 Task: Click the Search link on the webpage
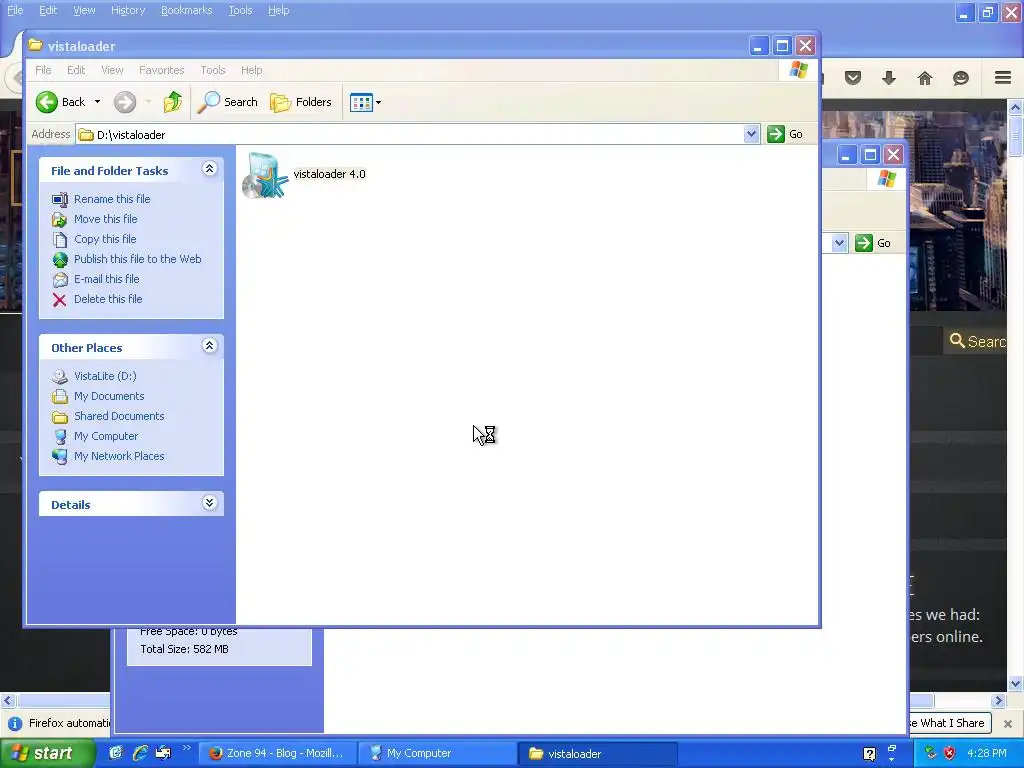tap(978, 341)
